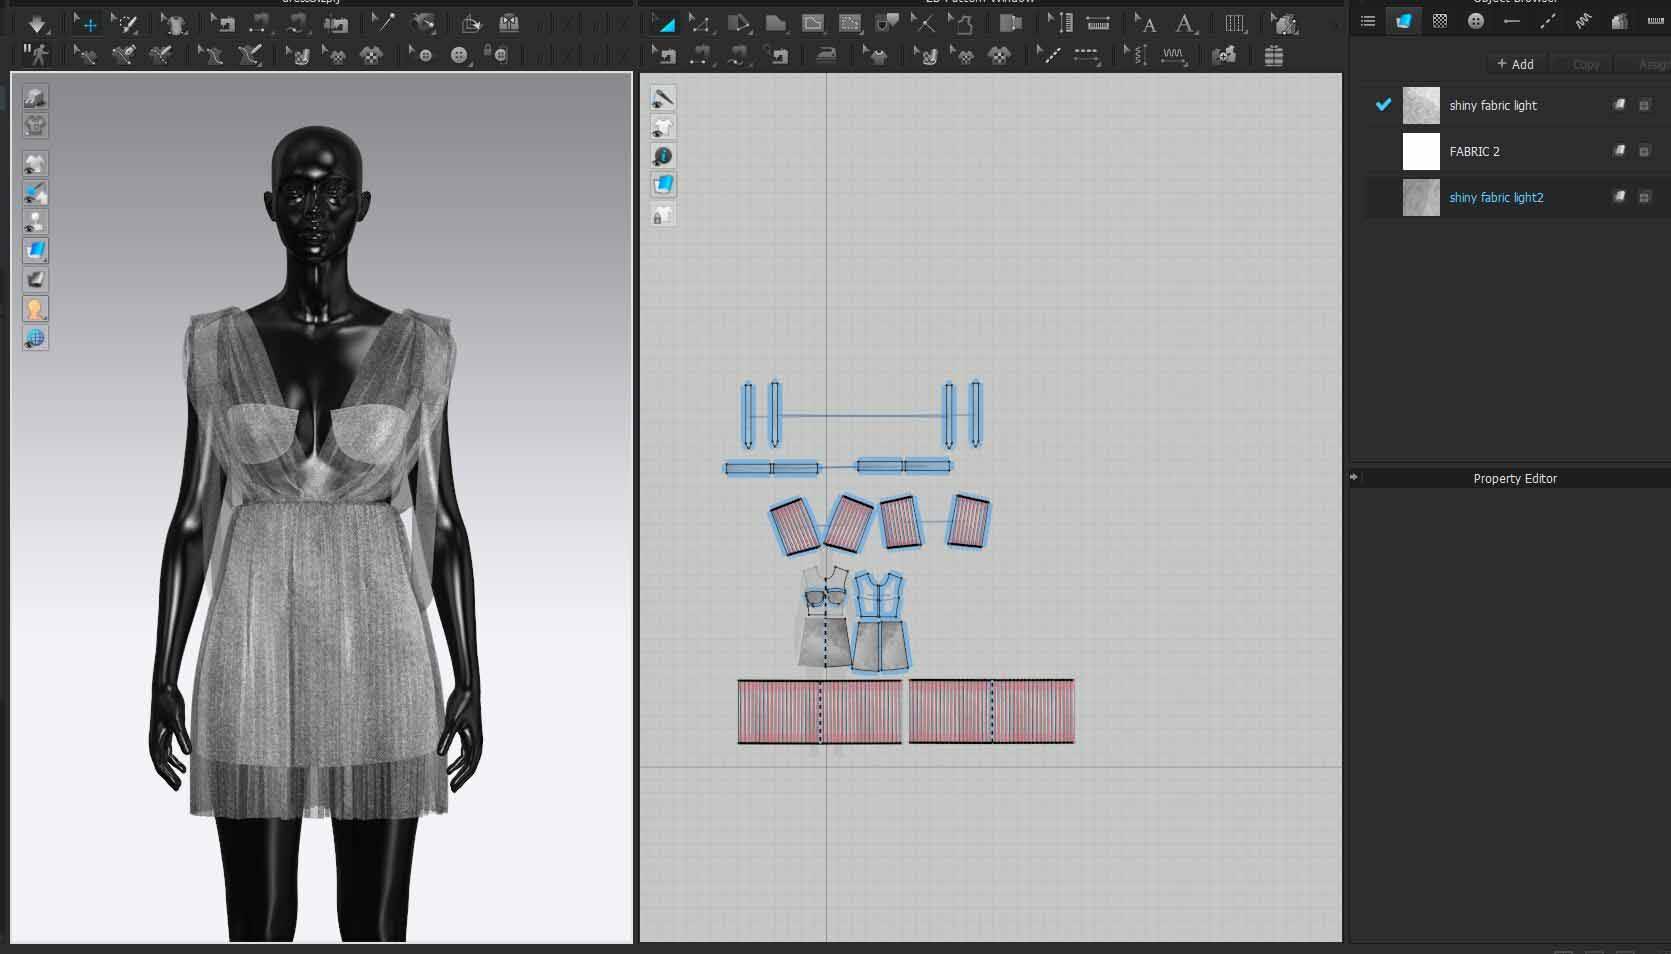Select the left large pleated skirt pattern
This screenshot has height=954, width=1671.
tap(819, 711)
